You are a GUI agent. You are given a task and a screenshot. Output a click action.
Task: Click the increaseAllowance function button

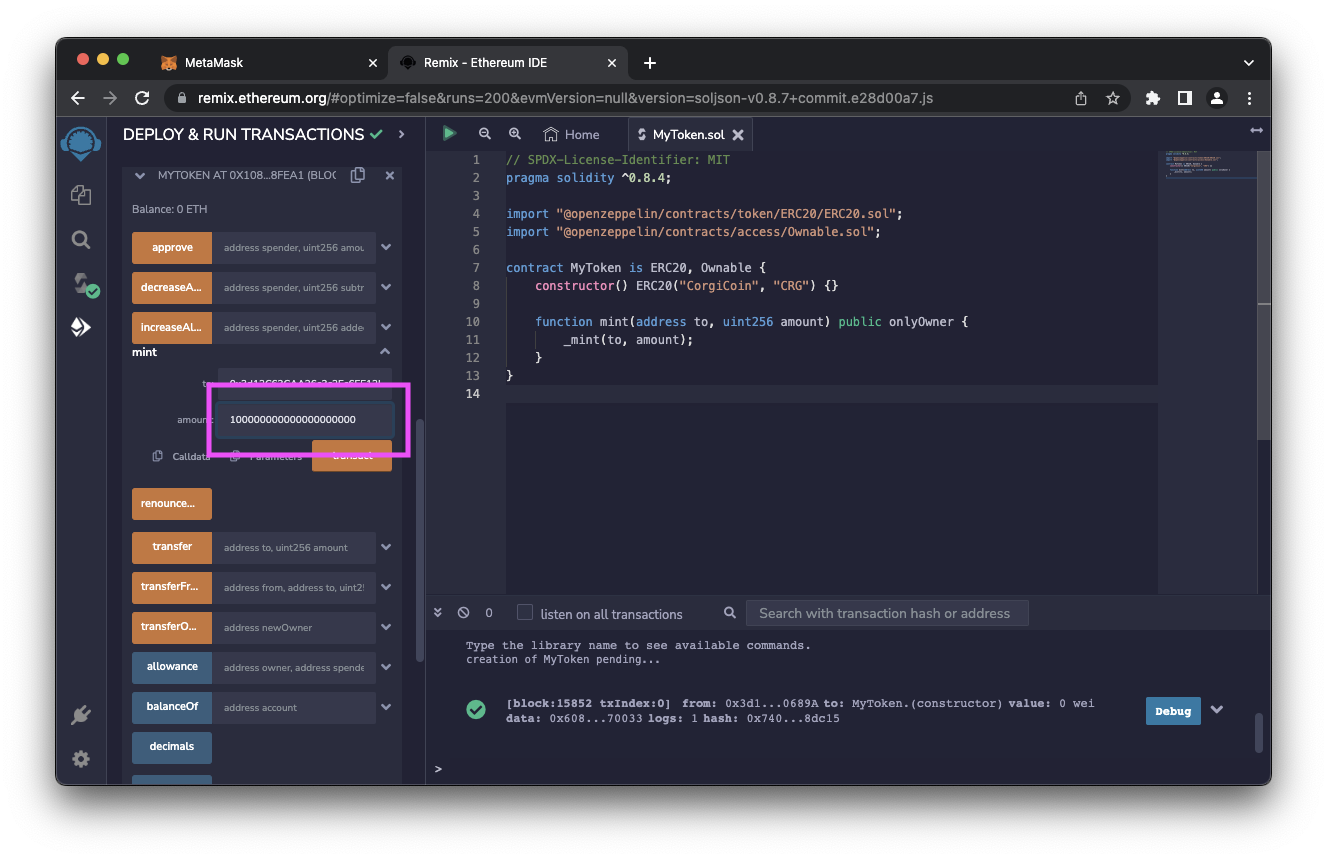(x=172, y=328)
